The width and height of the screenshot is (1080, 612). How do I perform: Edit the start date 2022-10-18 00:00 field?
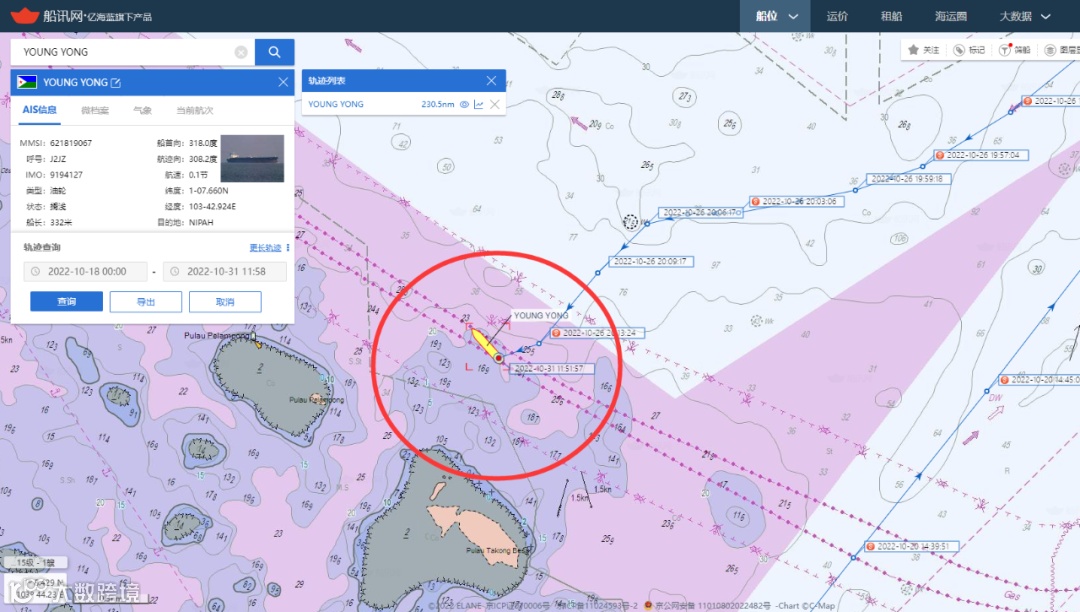(x=85, y=272)
